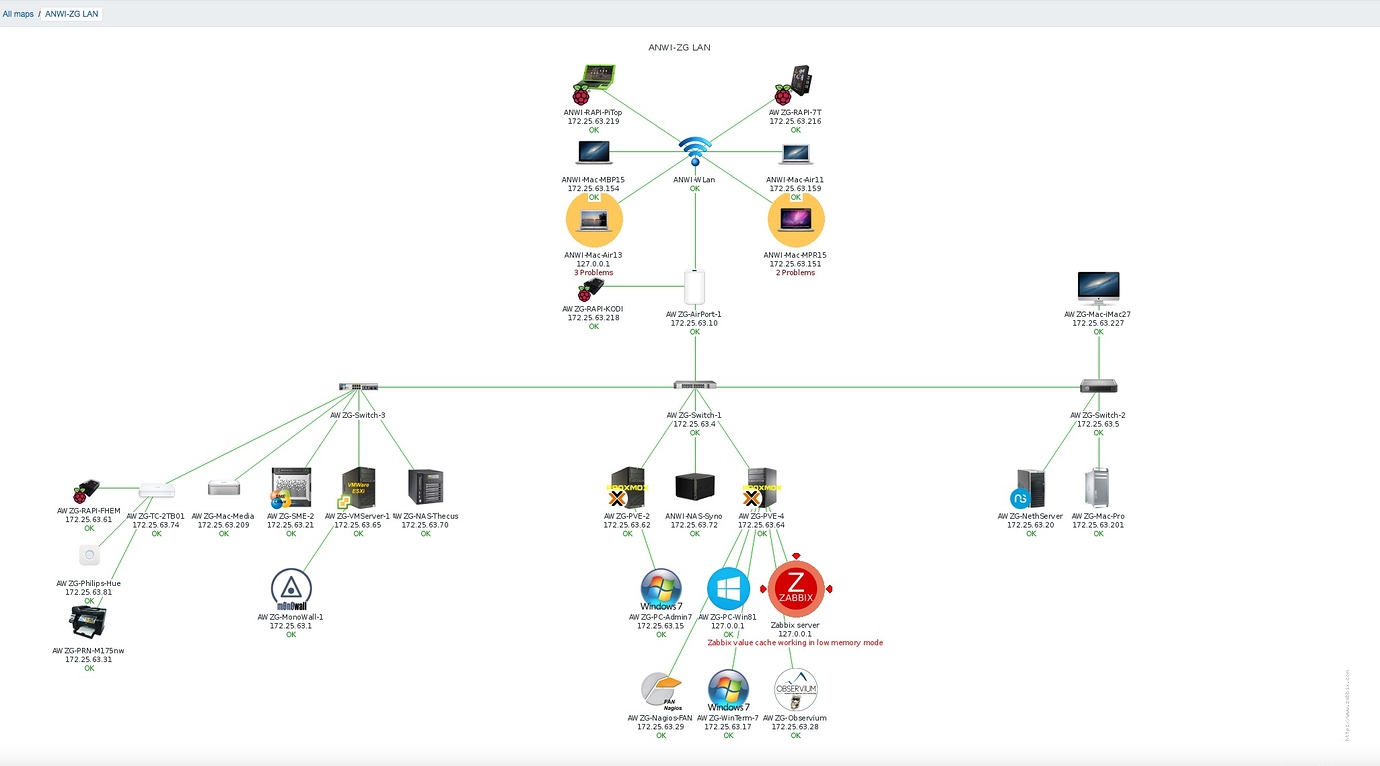Image resolution: width=1380 pixels, height=766 pixels.
Task: Click the AW ZG-Mac-iMac27 host icon
Action: tap(1097, 284)
